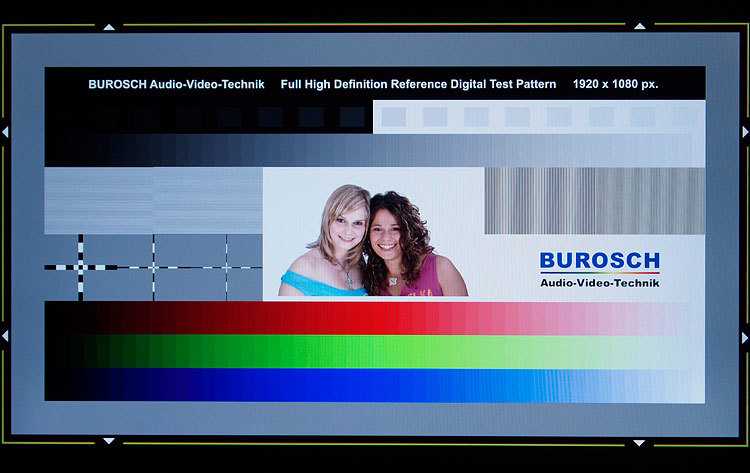The image size is (750, 473).
Task: Click "Audio-Video-Technik" caption under the logo
Action: (x=600, y=283)
